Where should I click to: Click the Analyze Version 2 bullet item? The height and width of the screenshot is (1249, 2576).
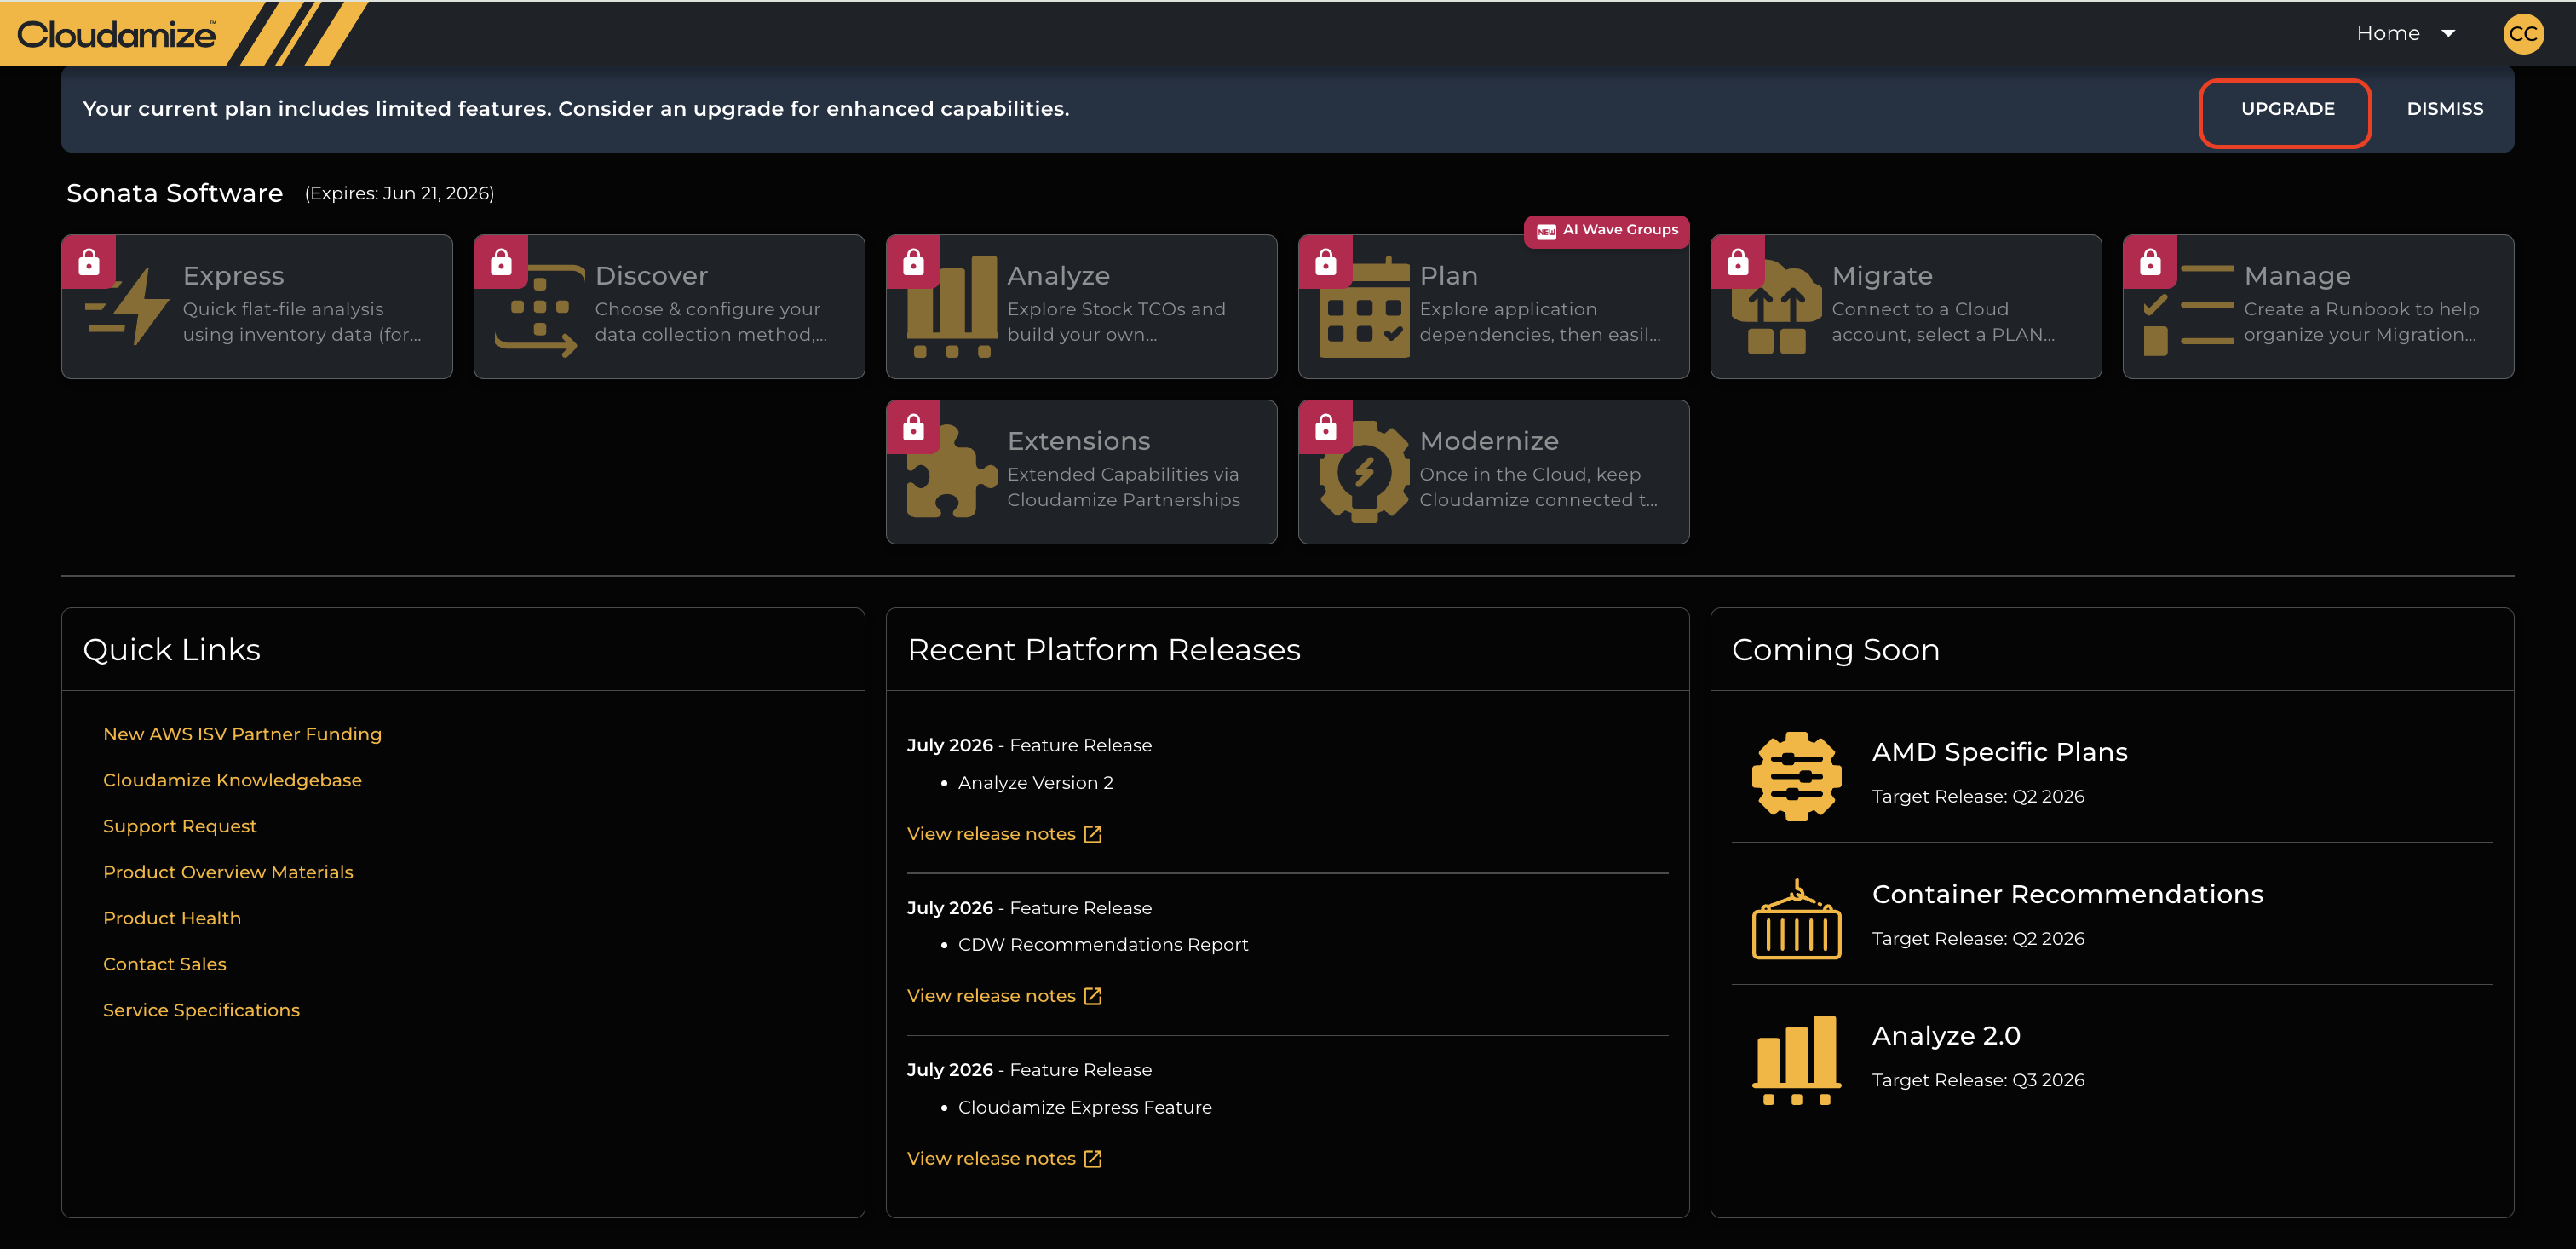click(1035, 783)
